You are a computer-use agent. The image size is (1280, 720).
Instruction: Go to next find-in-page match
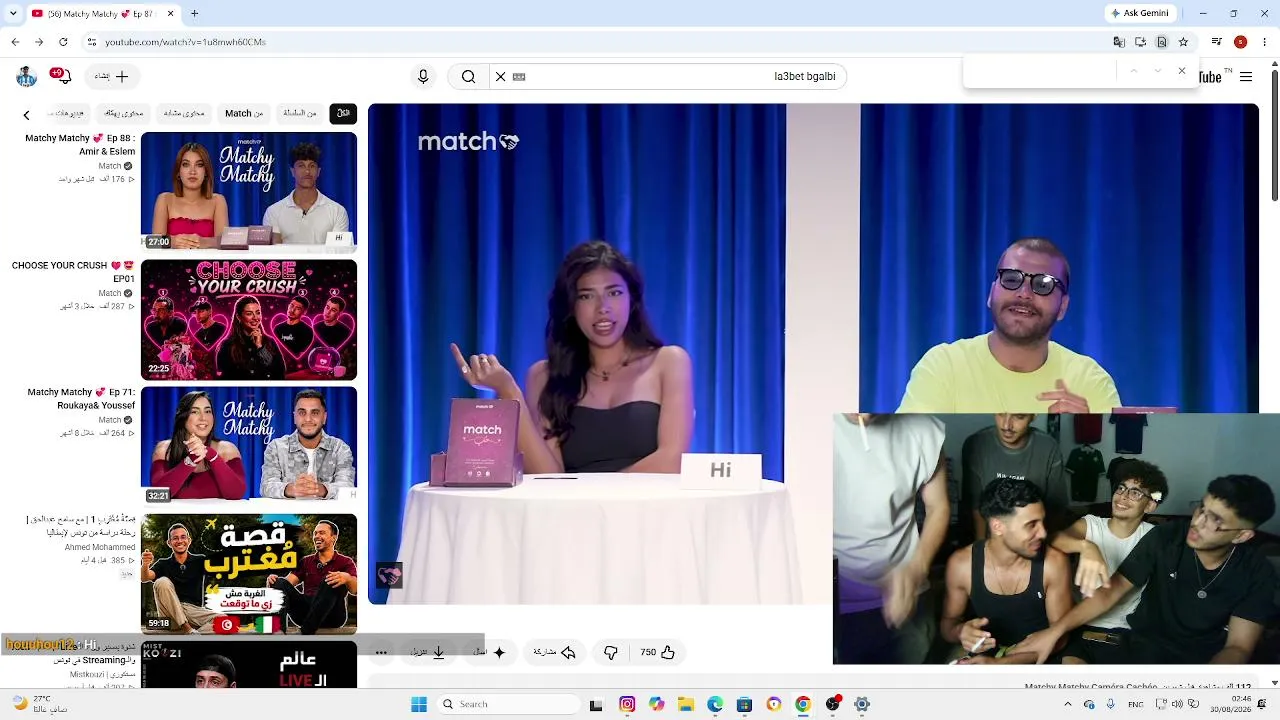(x=1157, y=71)
